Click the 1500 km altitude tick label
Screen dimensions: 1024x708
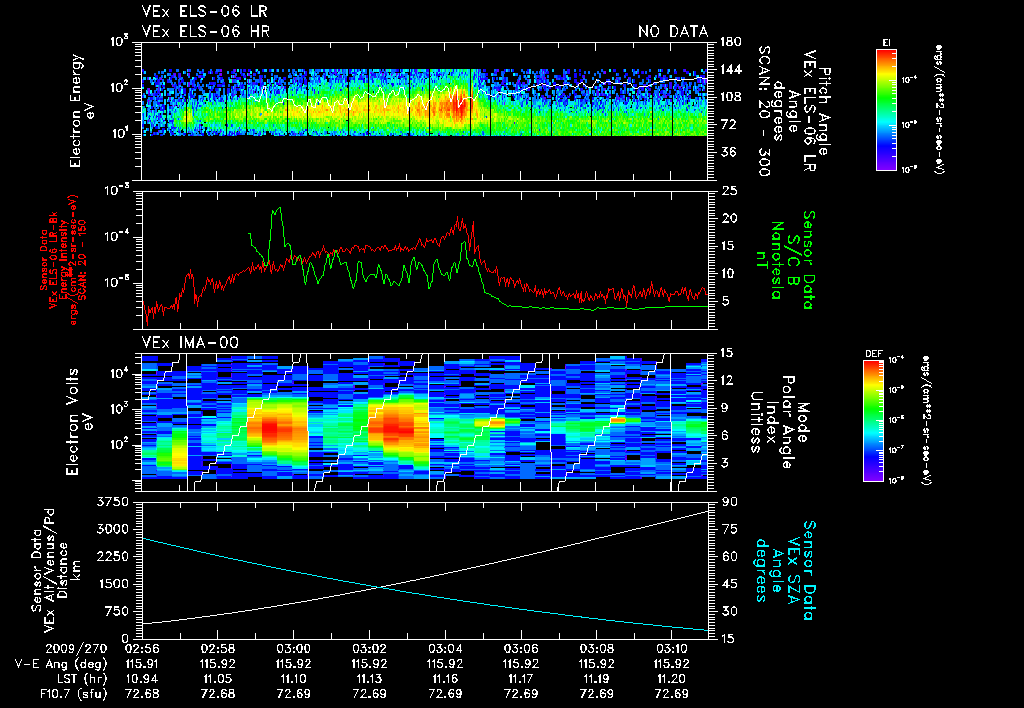[113, 583]
